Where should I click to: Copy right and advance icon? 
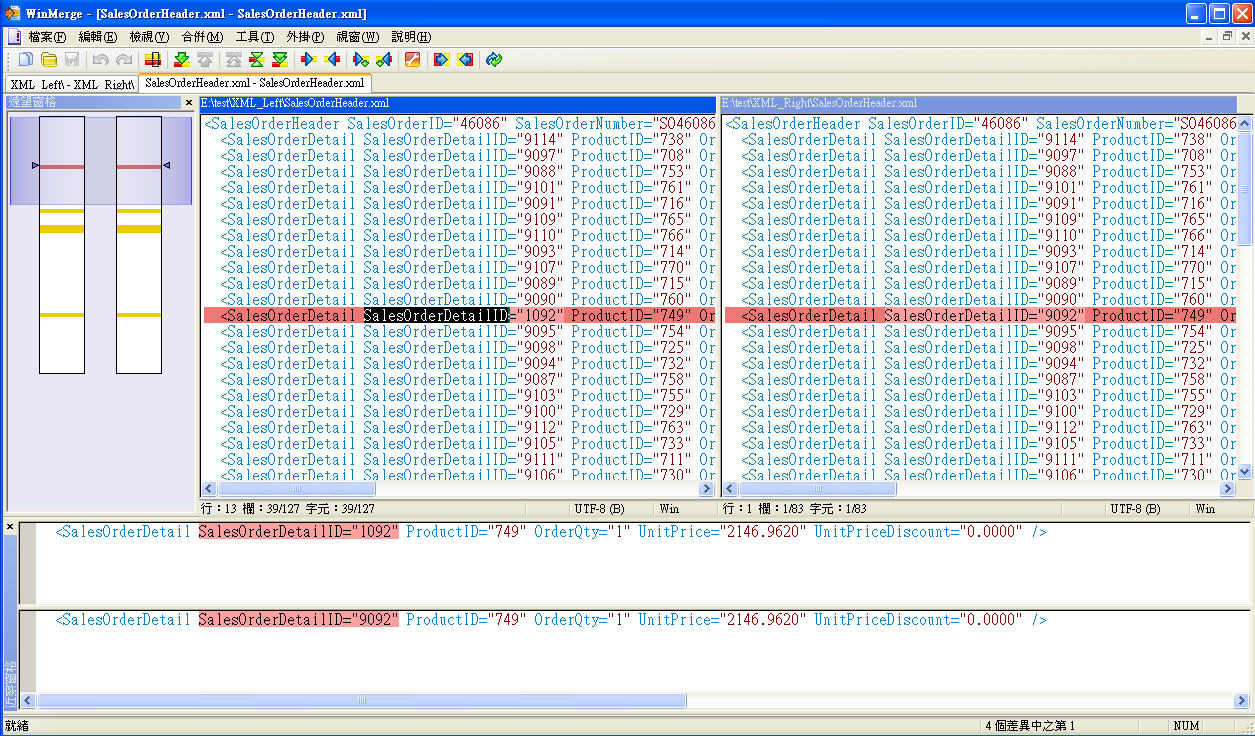click(x=361, y=60)
